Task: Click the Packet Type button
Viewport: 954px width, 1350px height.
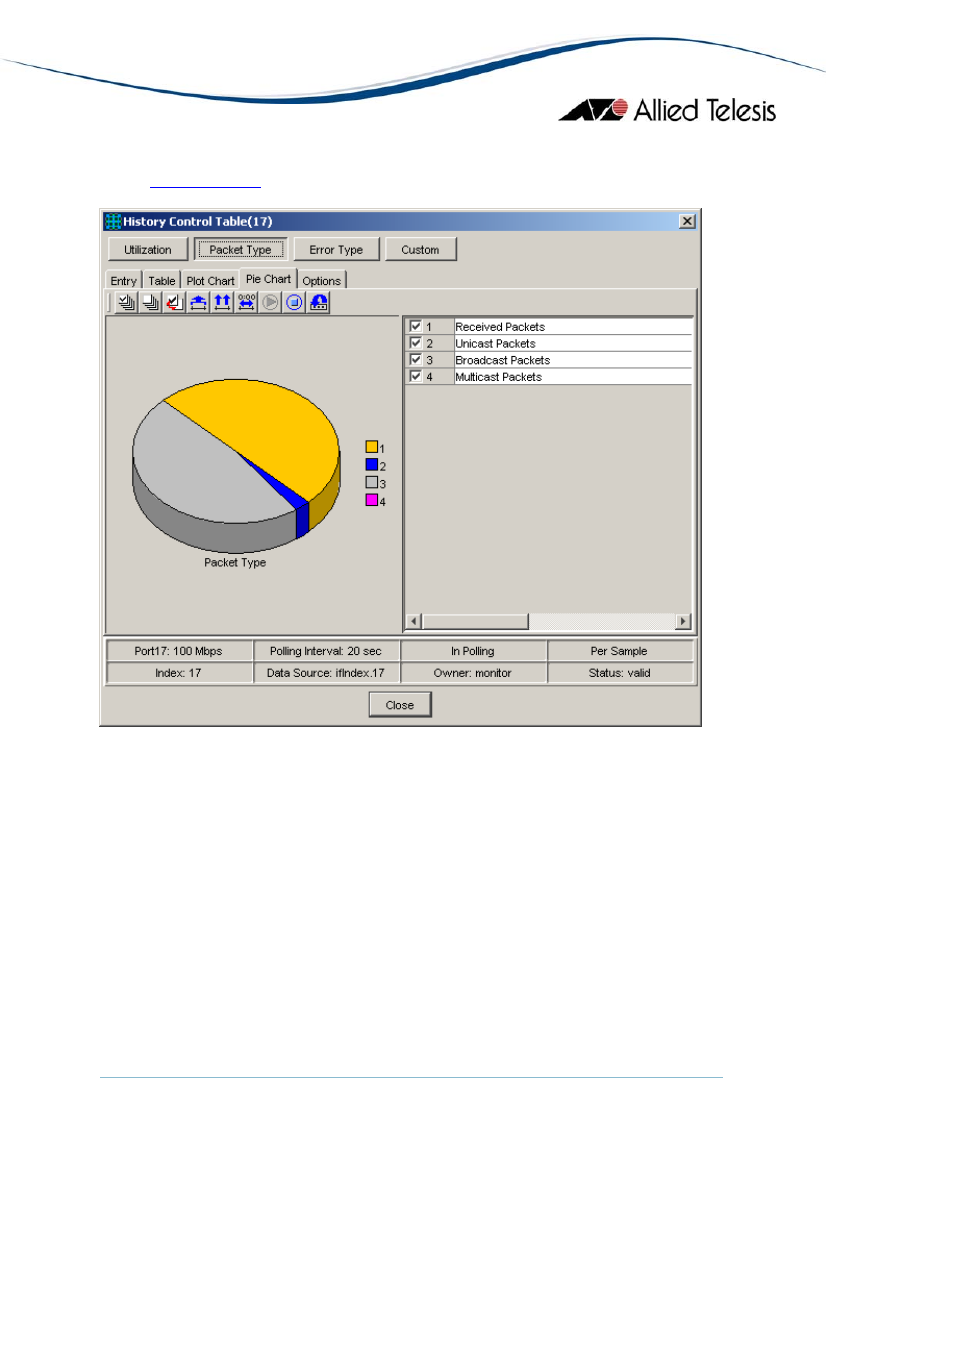Action: 240,250
